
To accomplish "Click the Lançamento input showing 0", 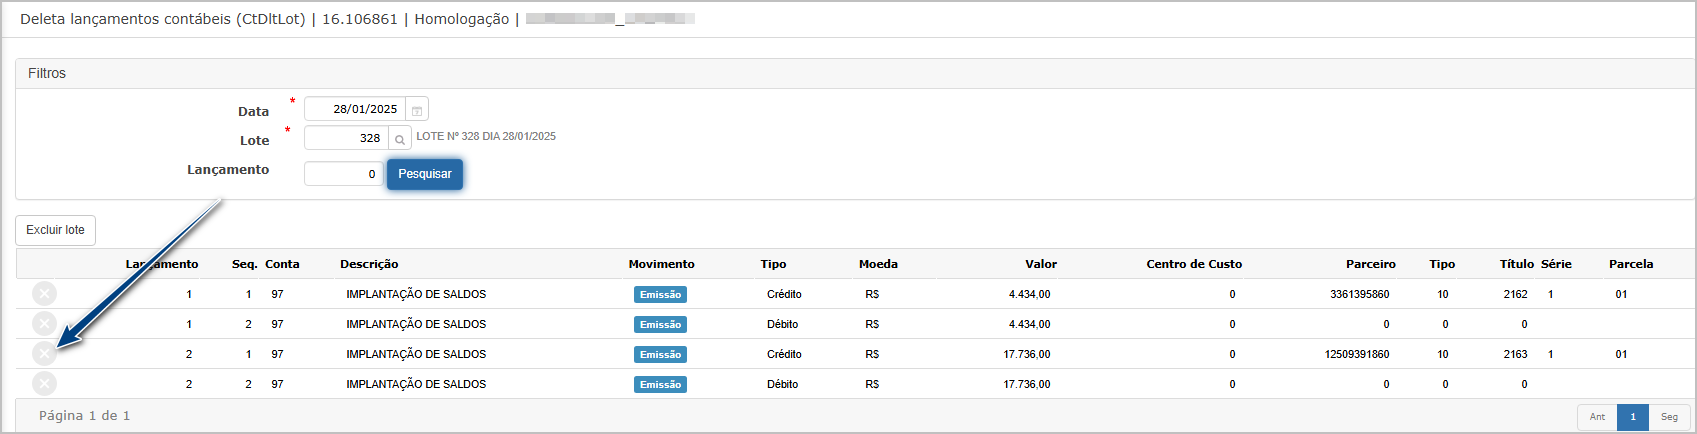I will click(x=343, y=174).
